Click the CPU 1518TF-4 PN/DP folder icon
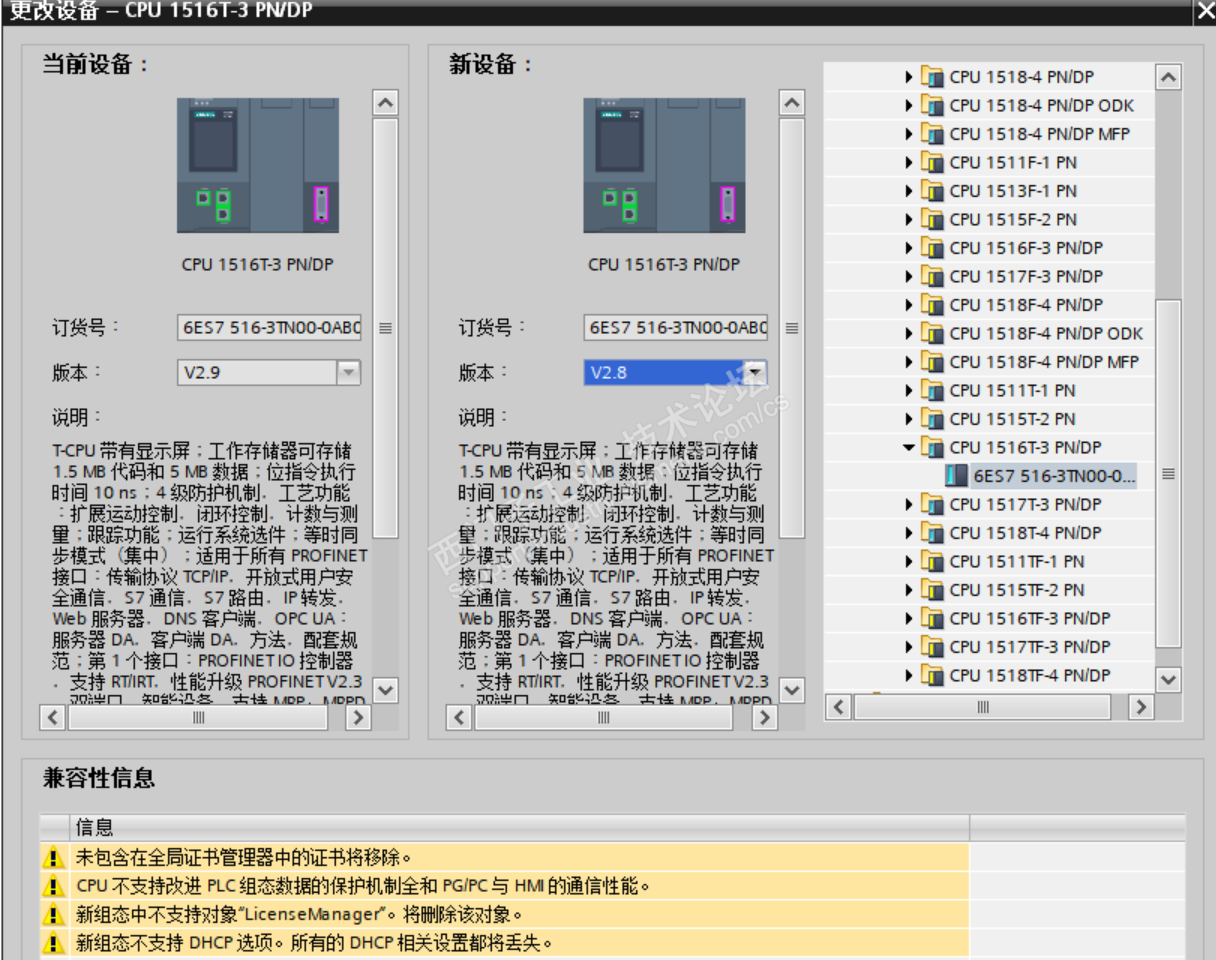Viewport: 1216px width, 960px height. [932, 675]
